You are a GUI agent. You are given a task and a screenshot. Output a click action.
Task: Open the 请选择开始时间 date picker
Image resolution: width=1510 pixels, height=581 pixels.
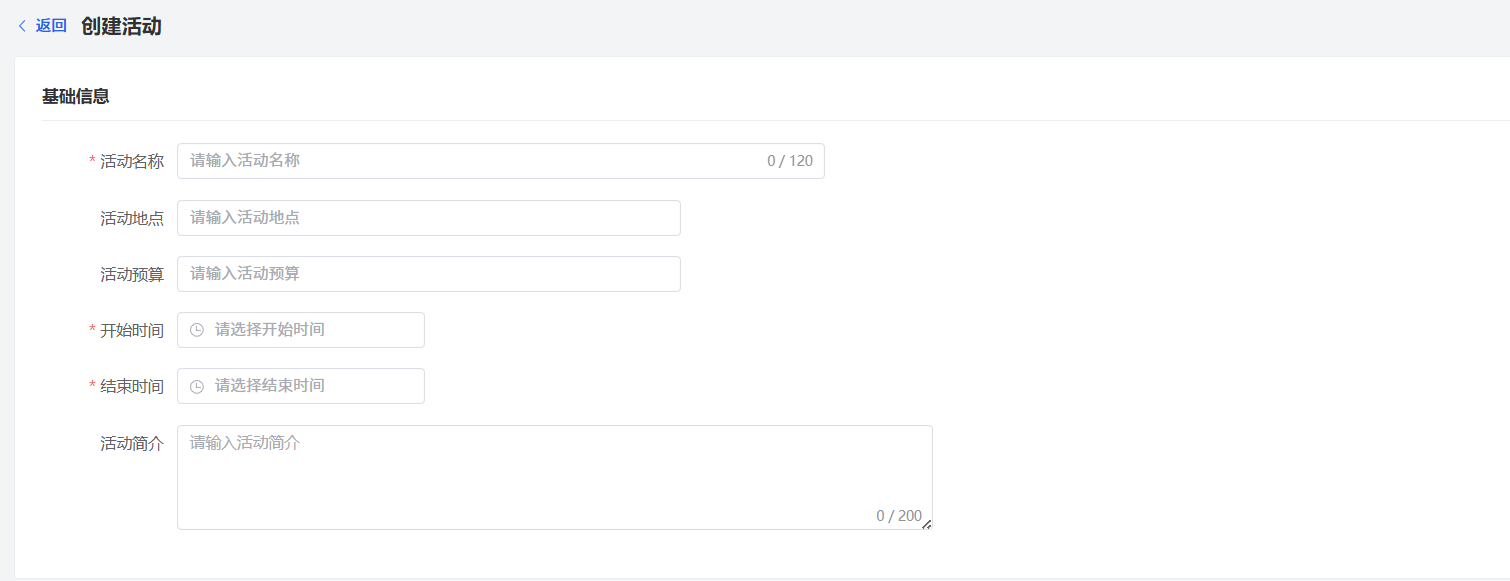click(301, 330)
